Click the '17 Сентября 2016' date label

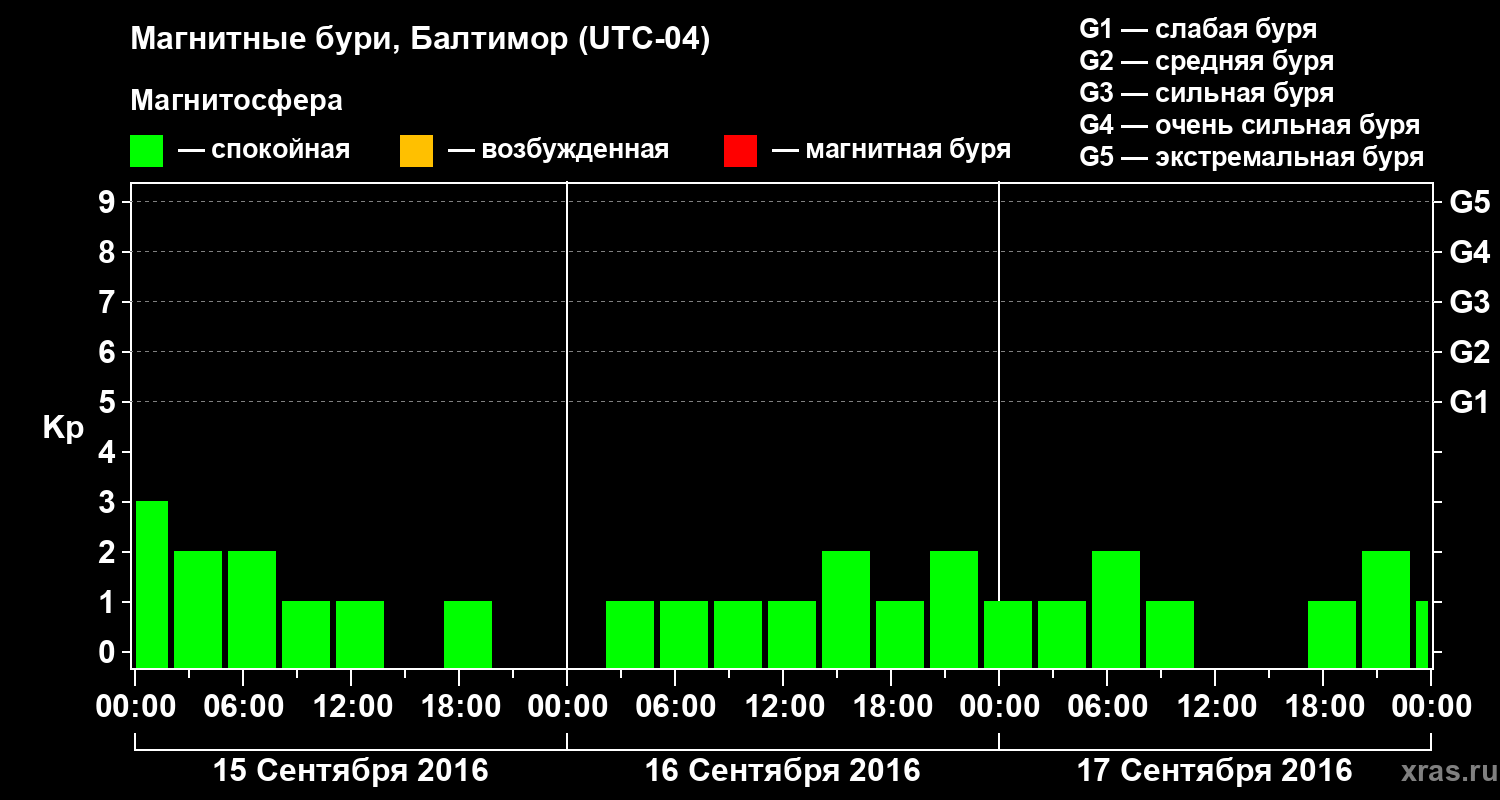pyautogui.click(x=1215, y=771)
